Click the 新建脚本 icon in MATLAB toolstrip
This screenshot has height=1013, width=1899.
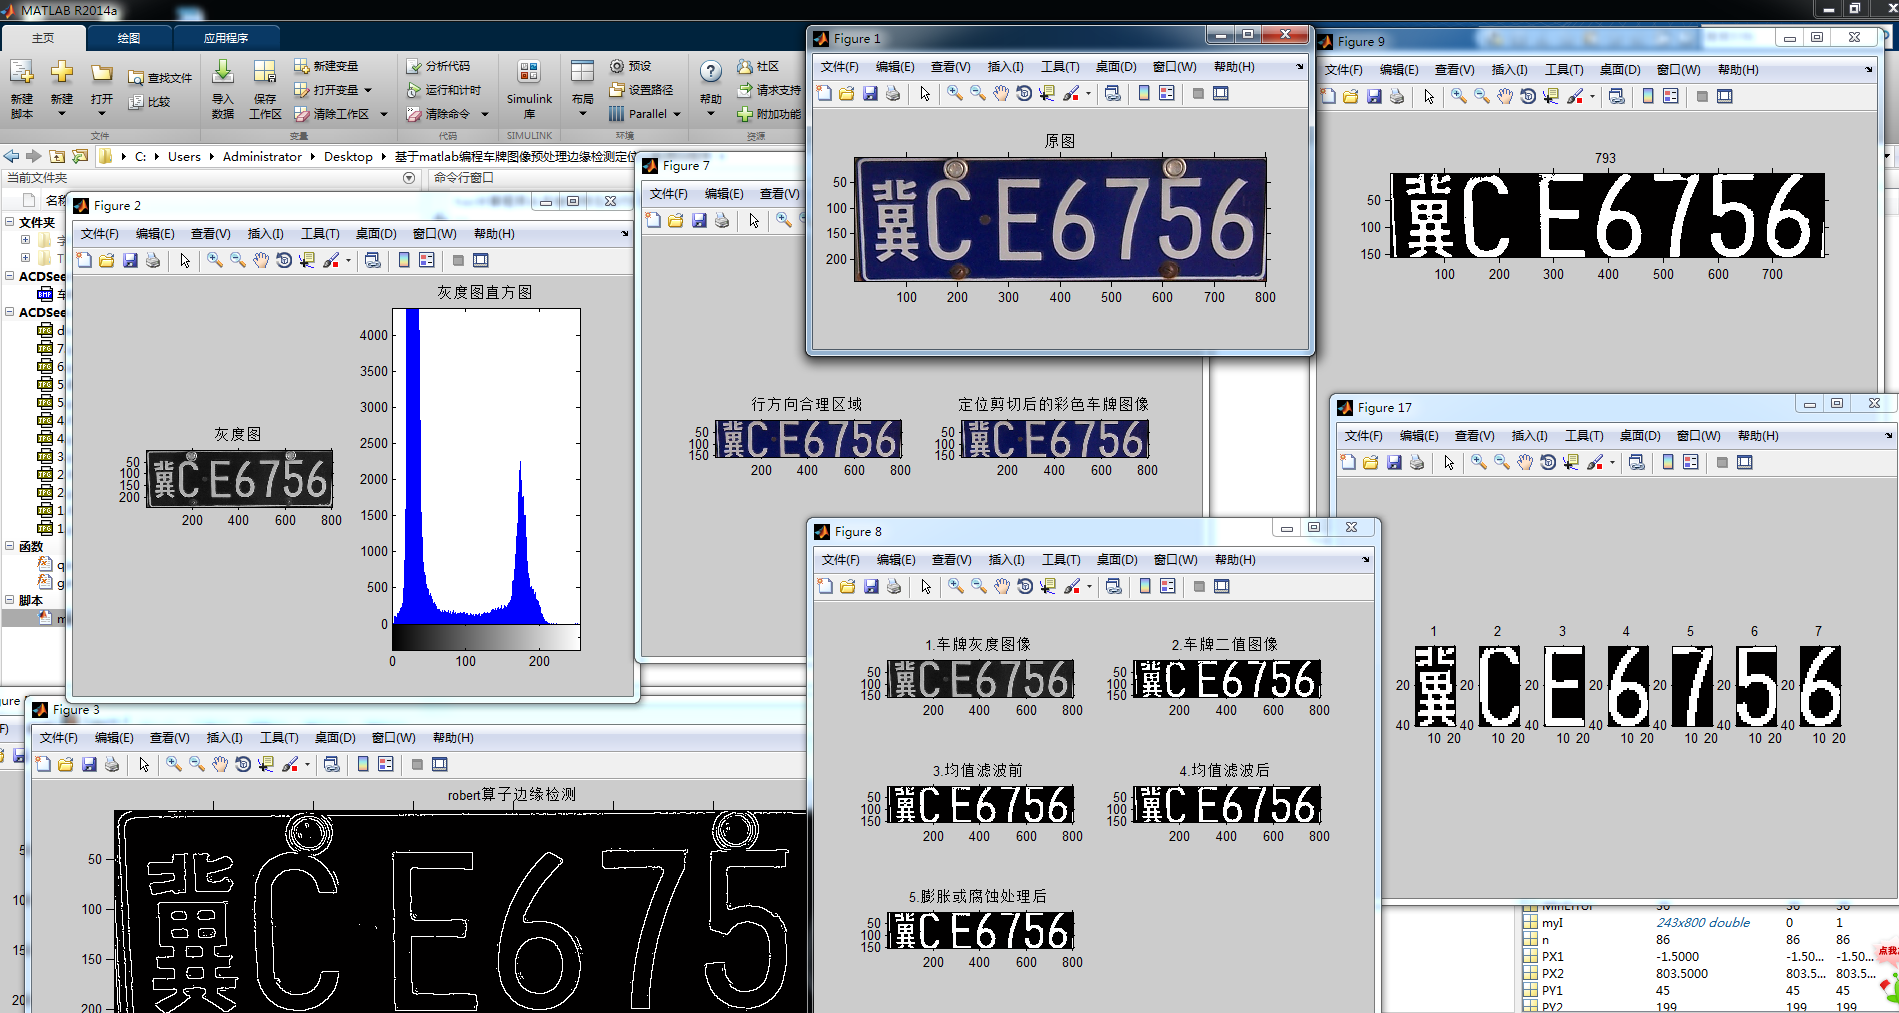pos(22,72)
